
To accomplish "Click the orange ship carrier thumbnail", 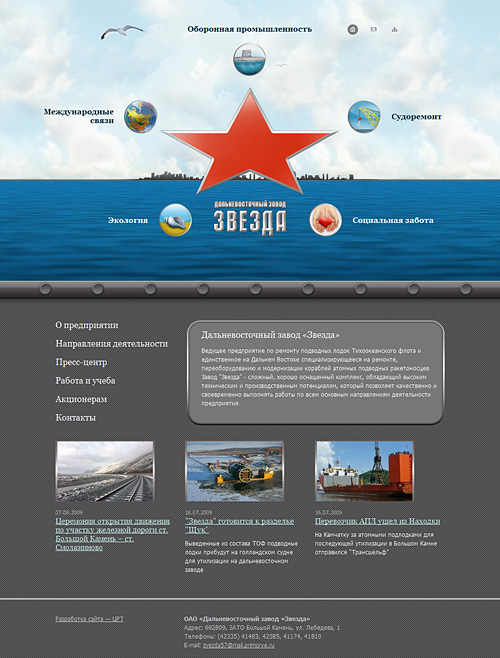I will (364, 471).
